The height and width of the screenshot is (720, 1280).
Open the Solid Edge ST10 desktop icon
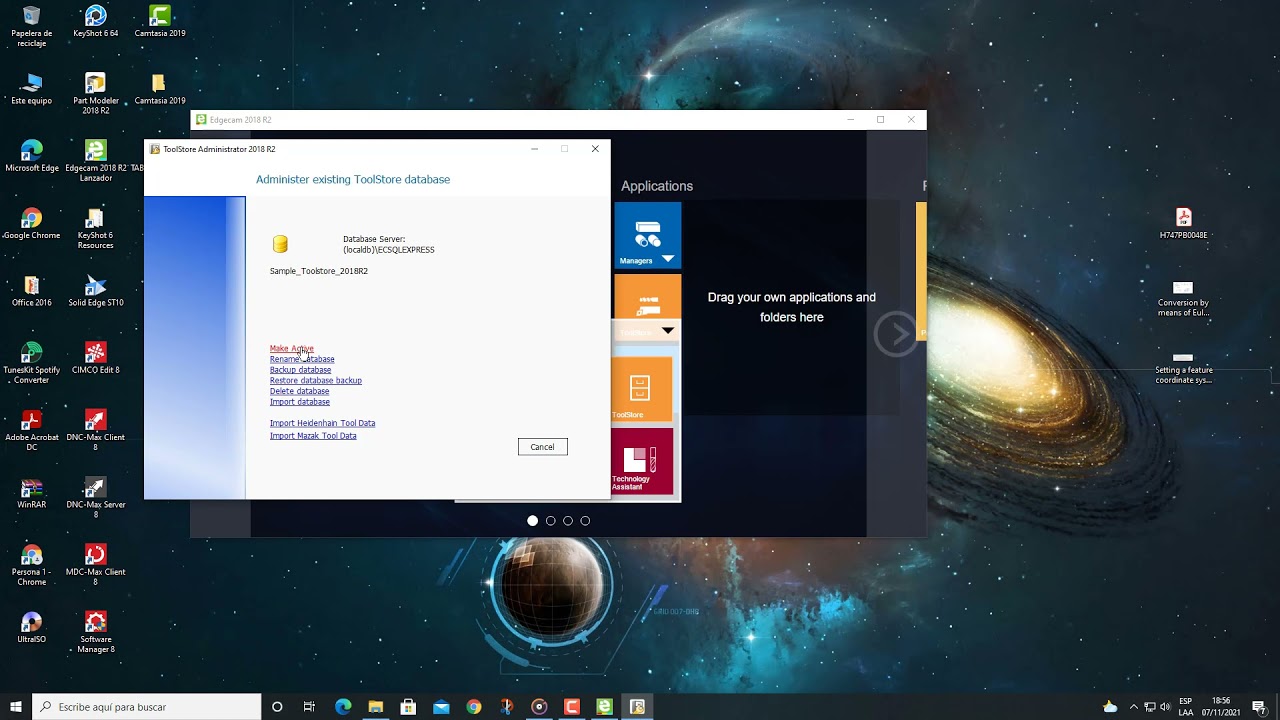(95, 286)
